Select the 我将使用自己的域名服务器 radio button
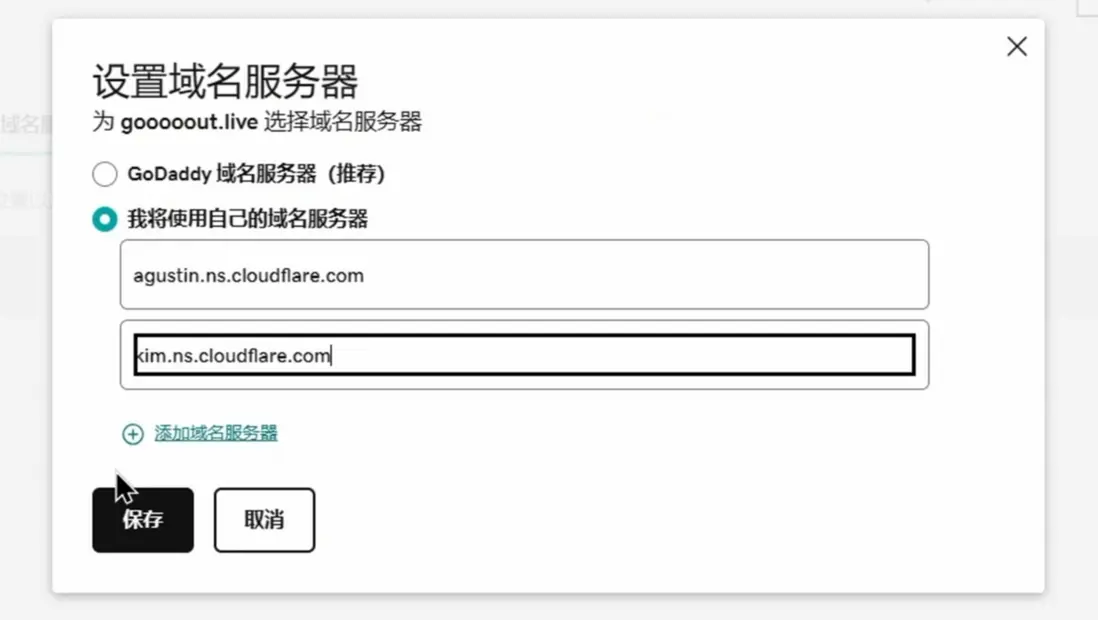This screenshot has height=620, width=1098. 104,219
